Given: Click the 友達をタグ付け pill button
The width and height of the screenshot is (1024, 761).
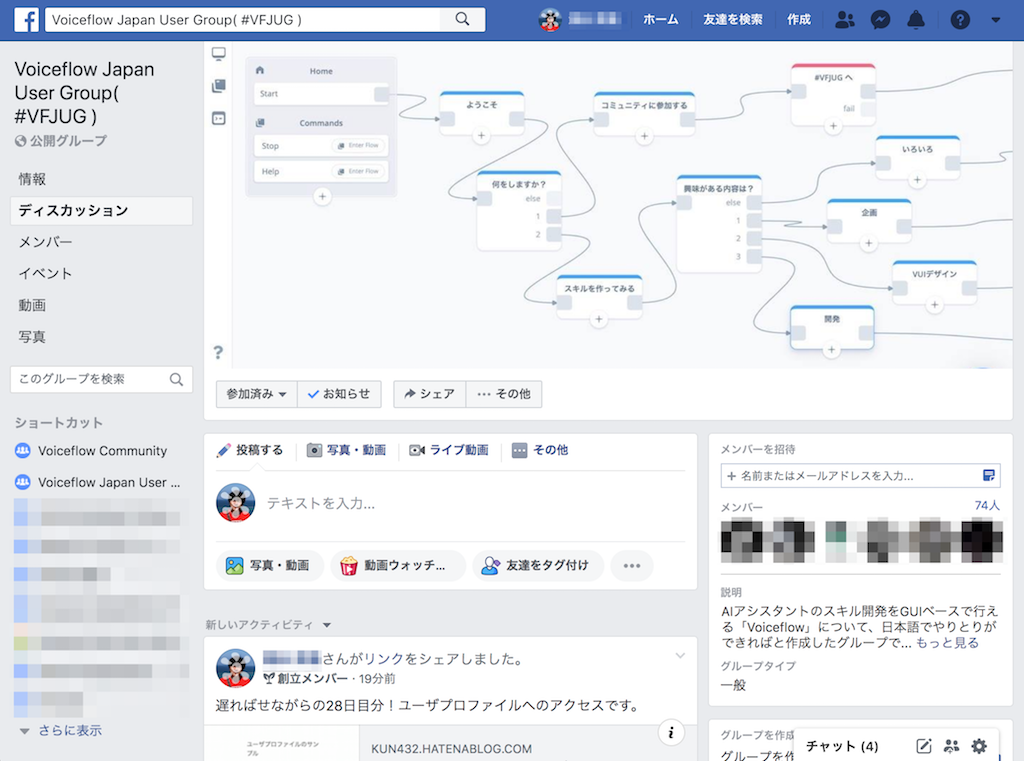Looking at the screenshot, I should 537,565.
